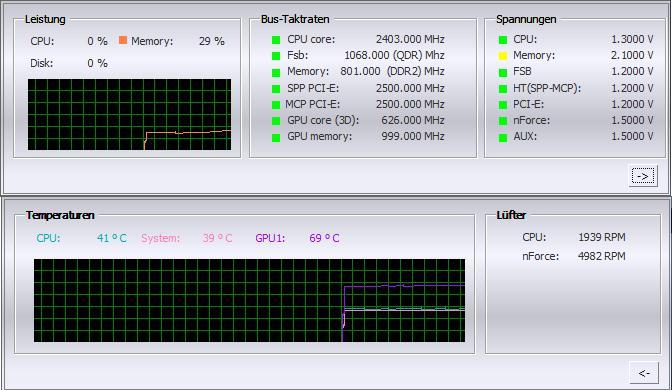
Task: Click the green indicator beside HT(SPP-MCP)
Action: tap(503, 89)
